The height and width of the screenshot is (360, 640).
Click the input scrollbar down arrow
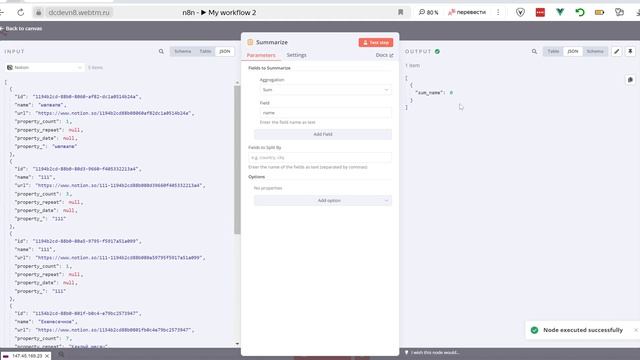tap(237, 344)
